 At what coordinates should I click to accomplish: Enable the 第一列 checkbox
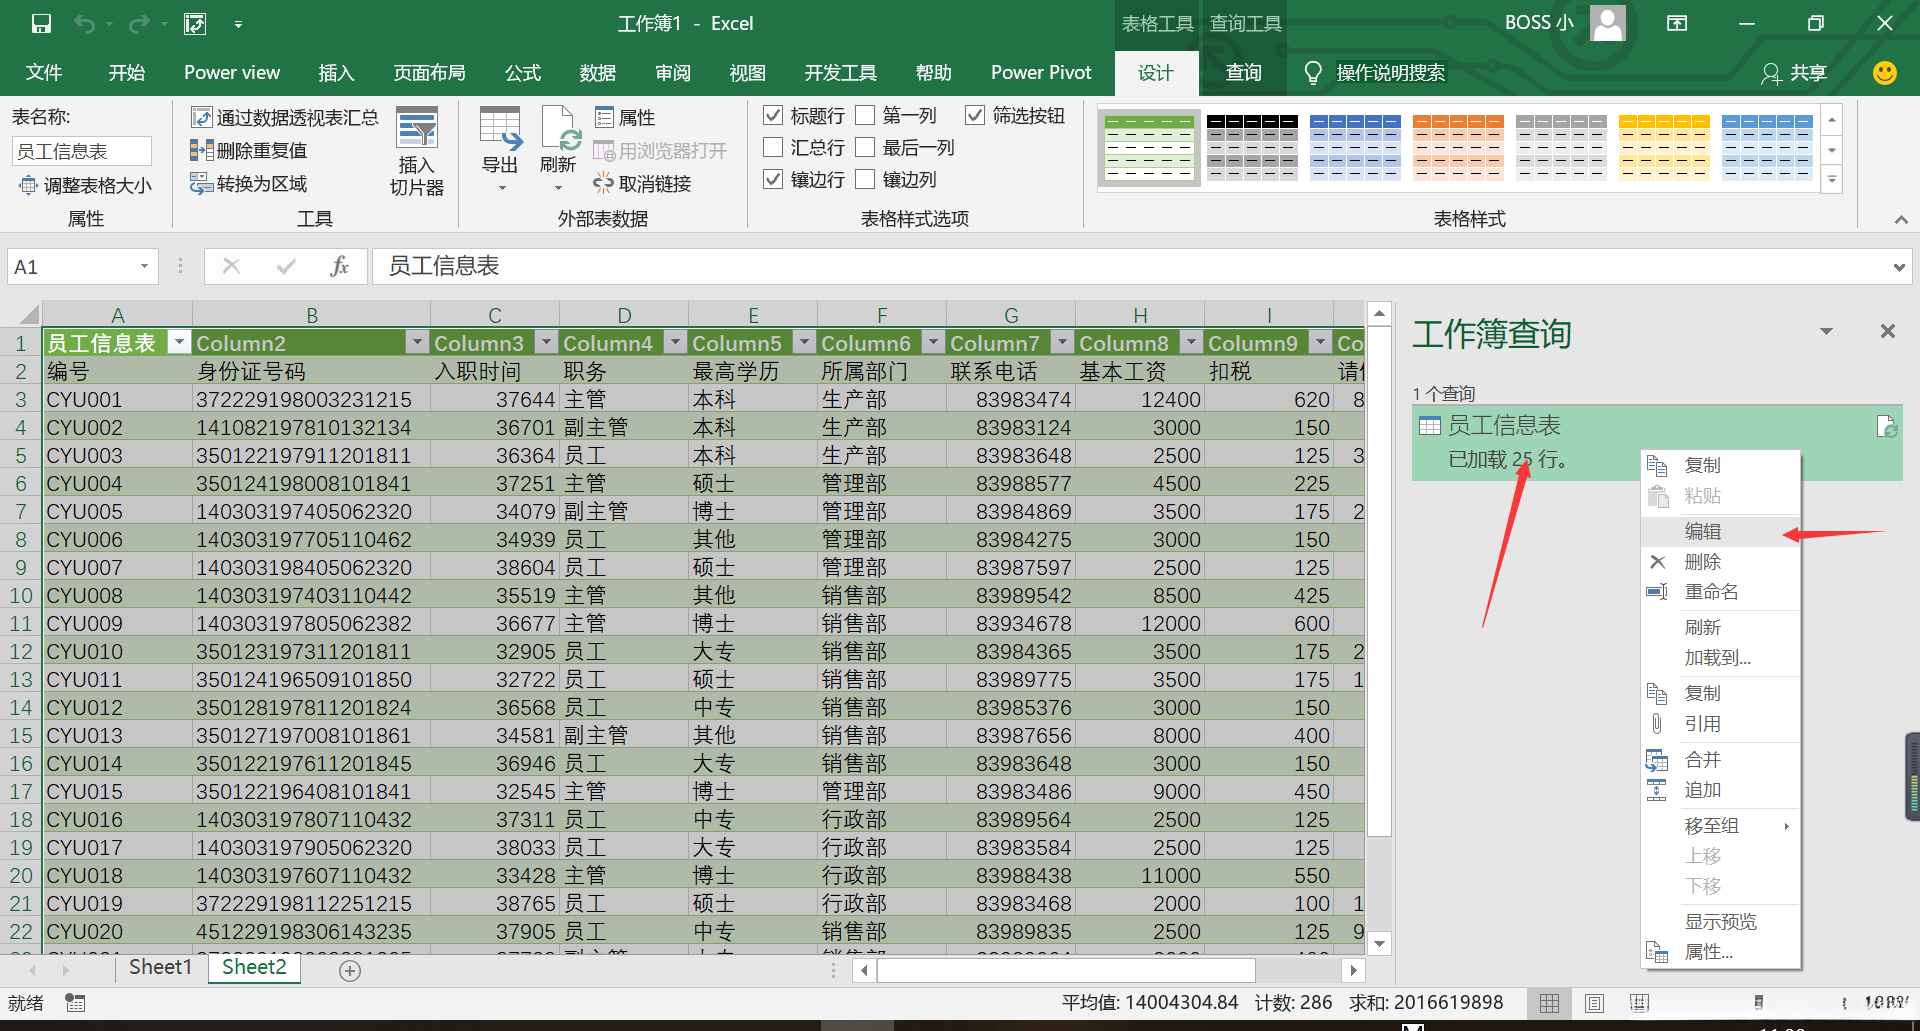click(x=867, y=115)
